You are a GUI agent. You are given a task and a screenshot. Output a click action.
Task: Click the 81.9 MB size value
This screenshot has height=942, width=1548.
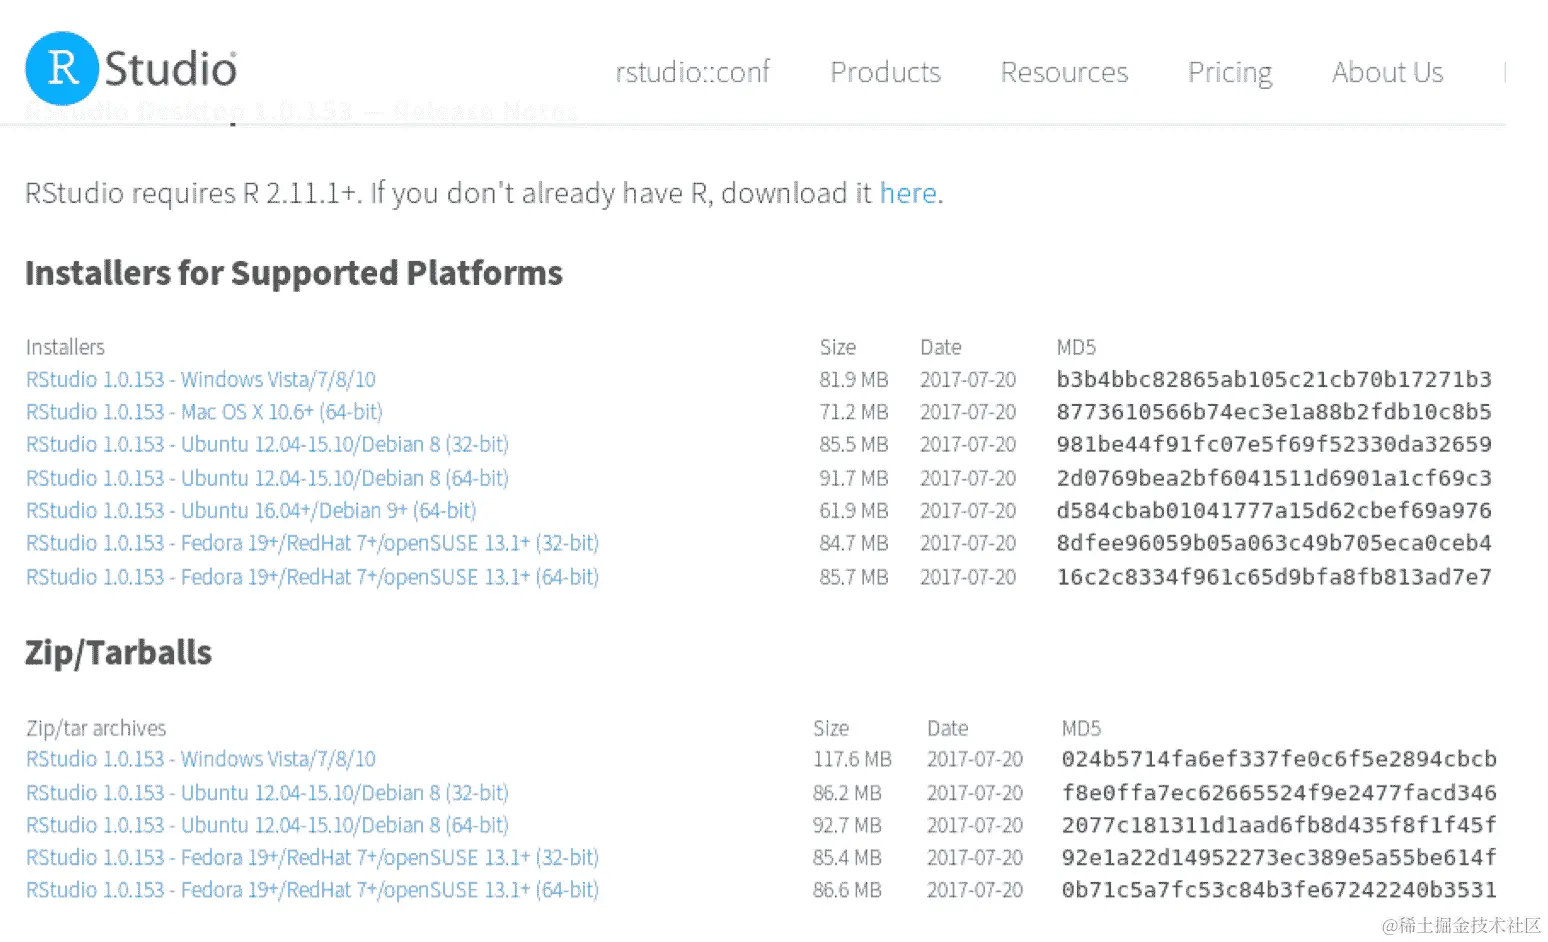point(854,379)
